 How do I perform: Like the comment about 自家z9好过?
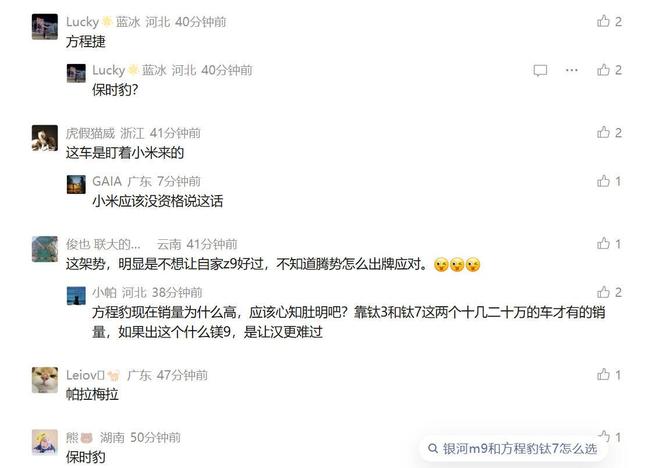[x=603, y=243]
